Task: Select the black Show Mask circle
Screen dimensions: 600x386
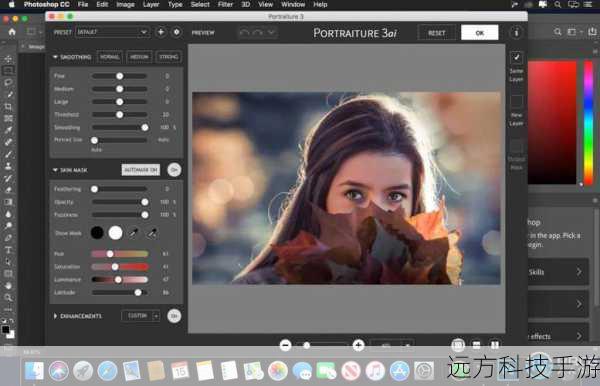Action: 97,233
